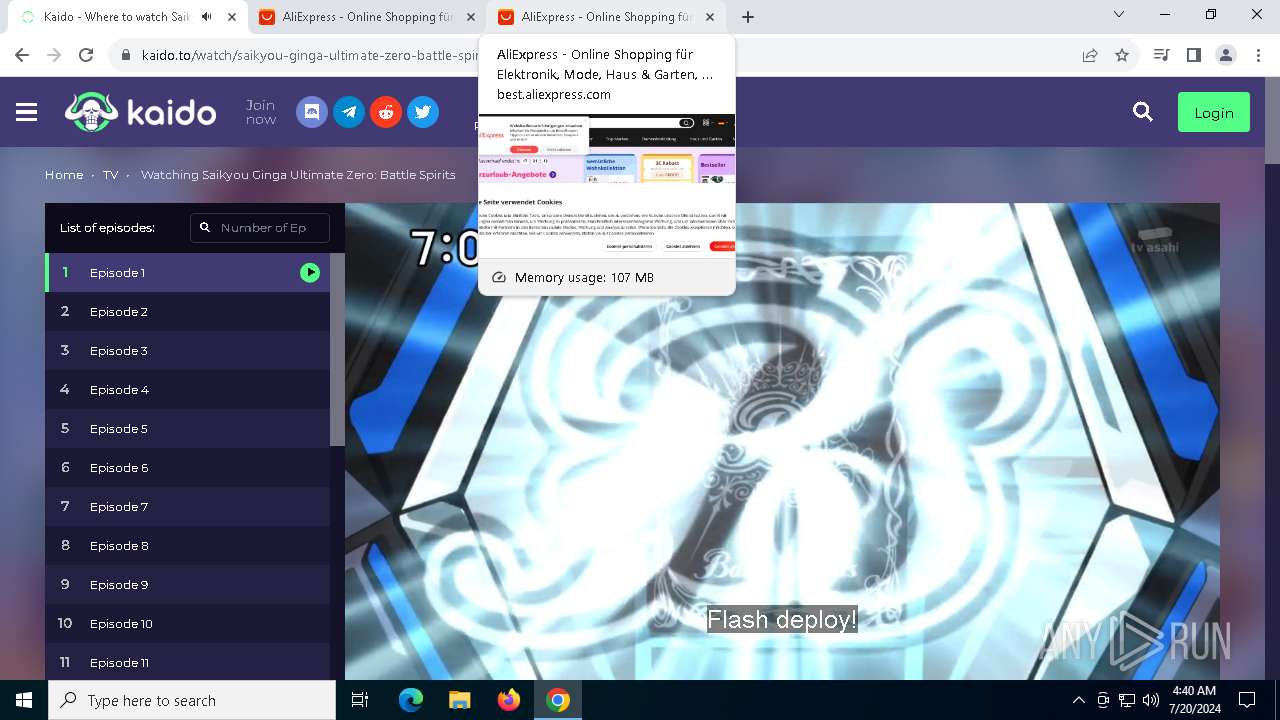The image size is (1280, 720).
Task: Select Episode 9 in the list
Action: click(x=187, y=584)
